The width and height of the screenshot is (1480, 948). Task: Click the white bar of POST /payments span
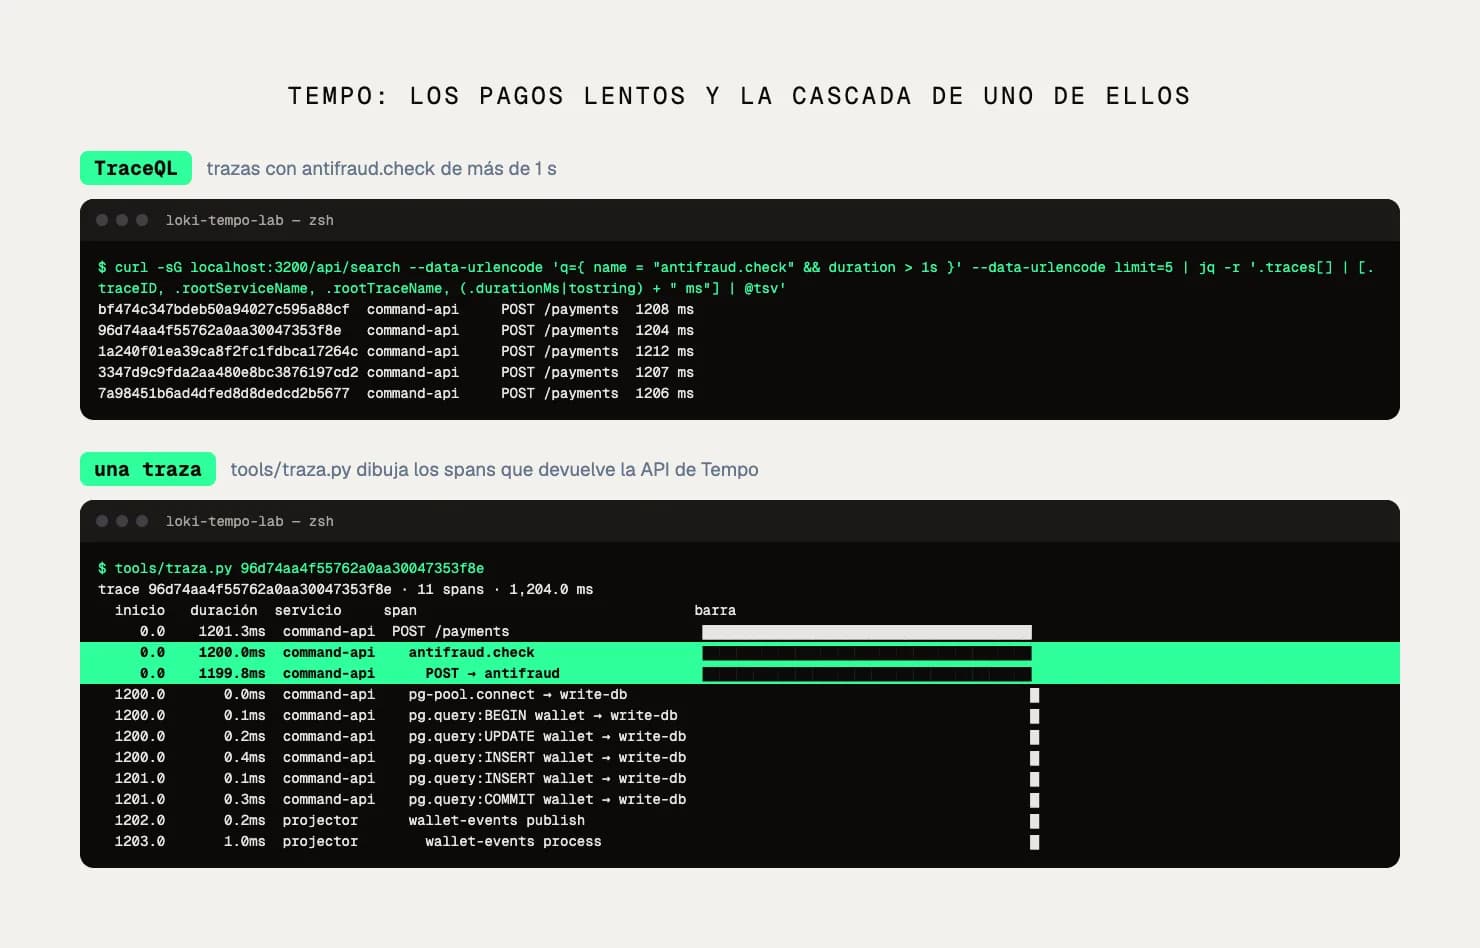point(867,632)
